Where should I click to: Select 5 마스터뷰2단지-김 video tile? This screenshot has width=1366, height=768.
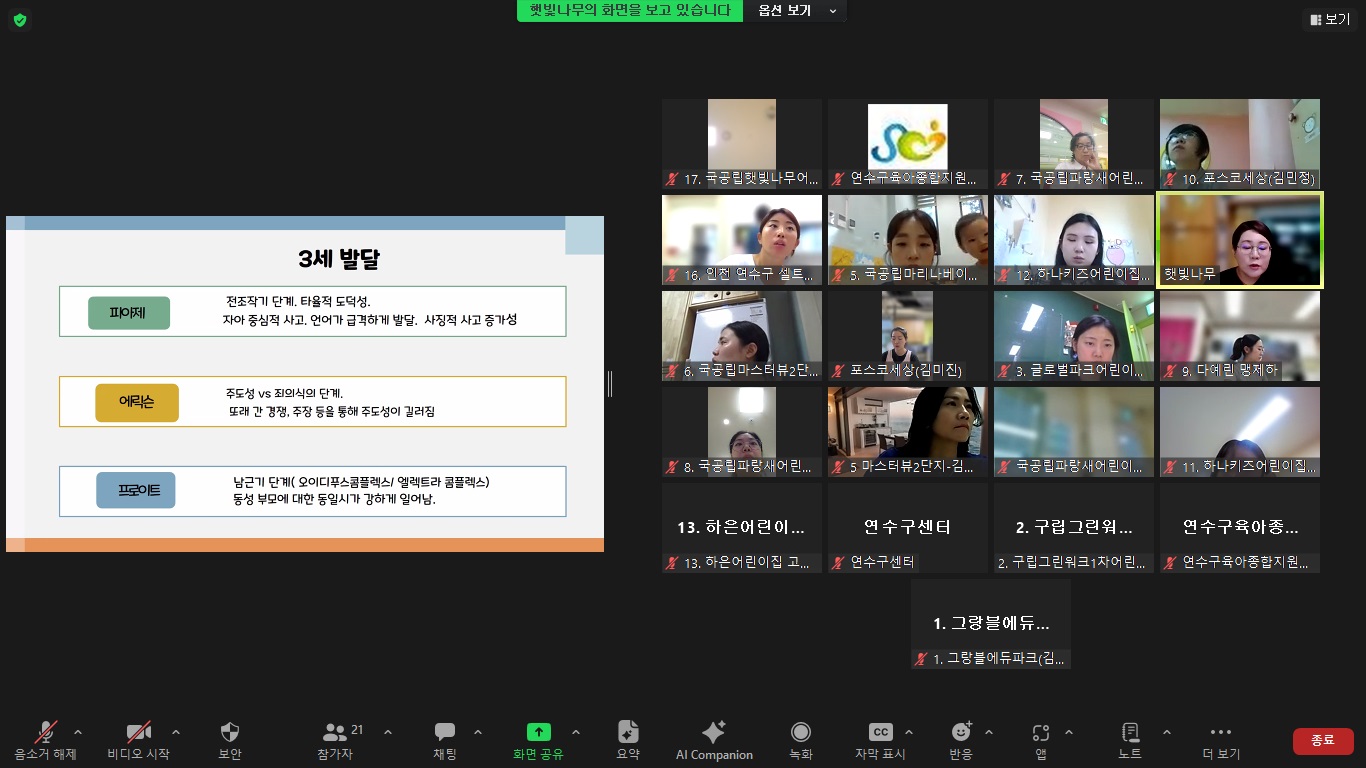click(908, 432)
